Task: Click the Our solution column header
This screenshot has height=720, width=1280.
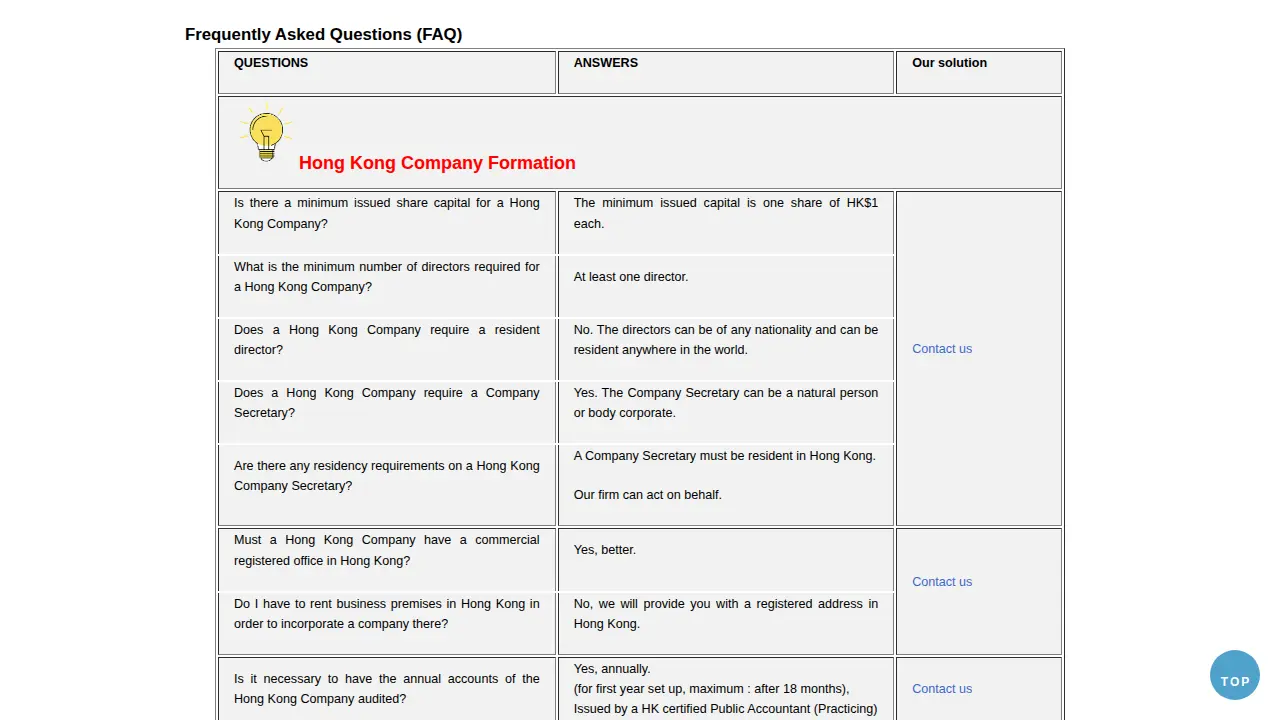Action: [949, 63]
